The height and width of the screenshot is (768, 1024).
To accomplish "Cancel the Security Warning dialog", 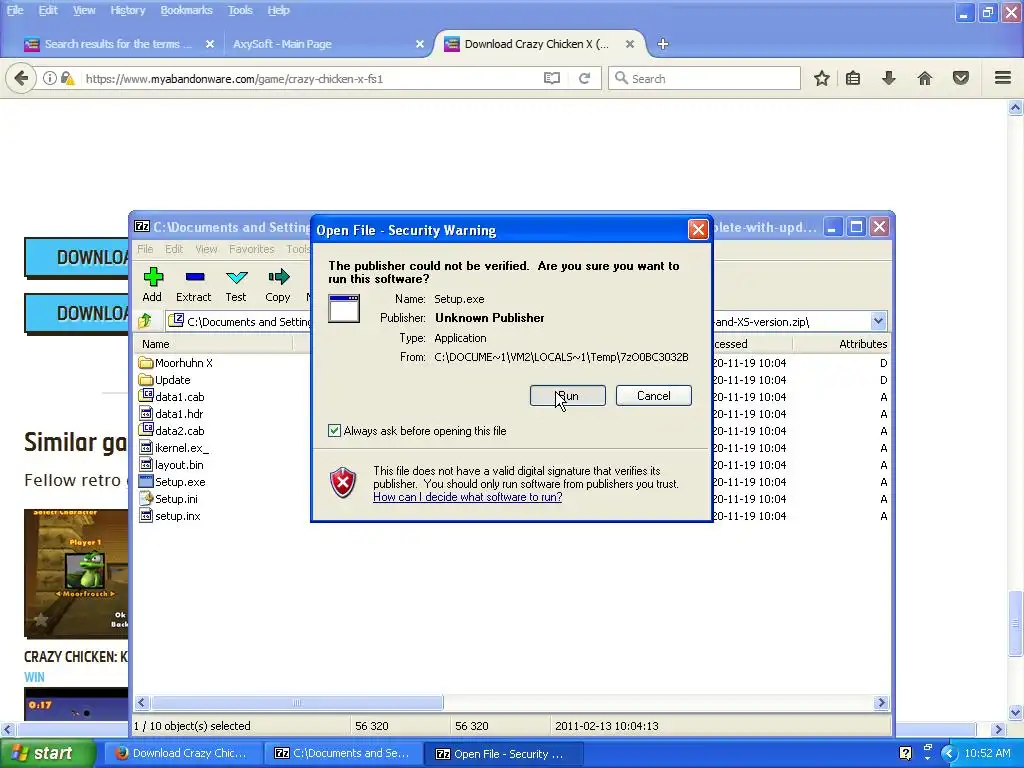I will tap(653, 396).
